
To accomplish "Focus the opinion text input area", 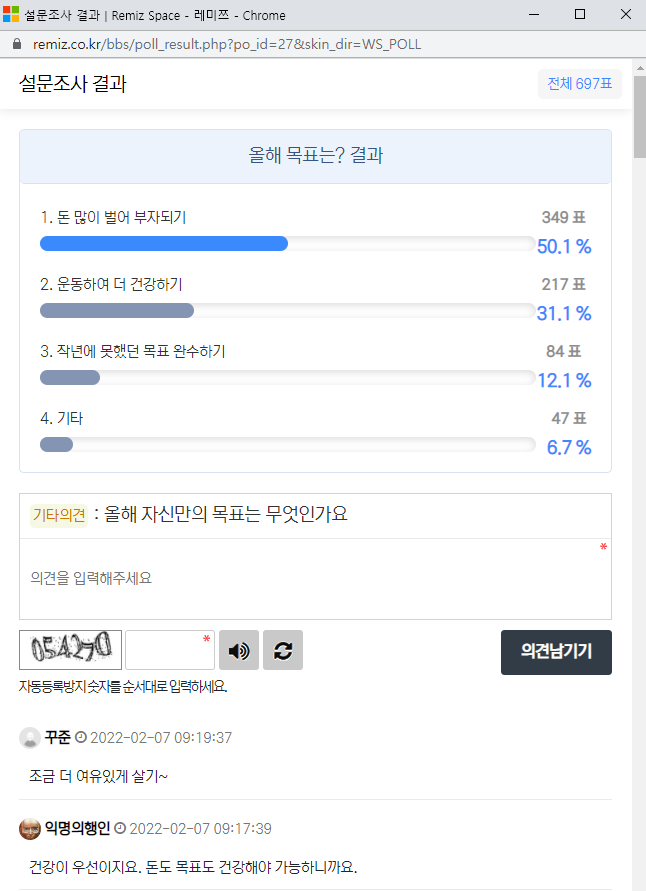I will click(315, 579).
